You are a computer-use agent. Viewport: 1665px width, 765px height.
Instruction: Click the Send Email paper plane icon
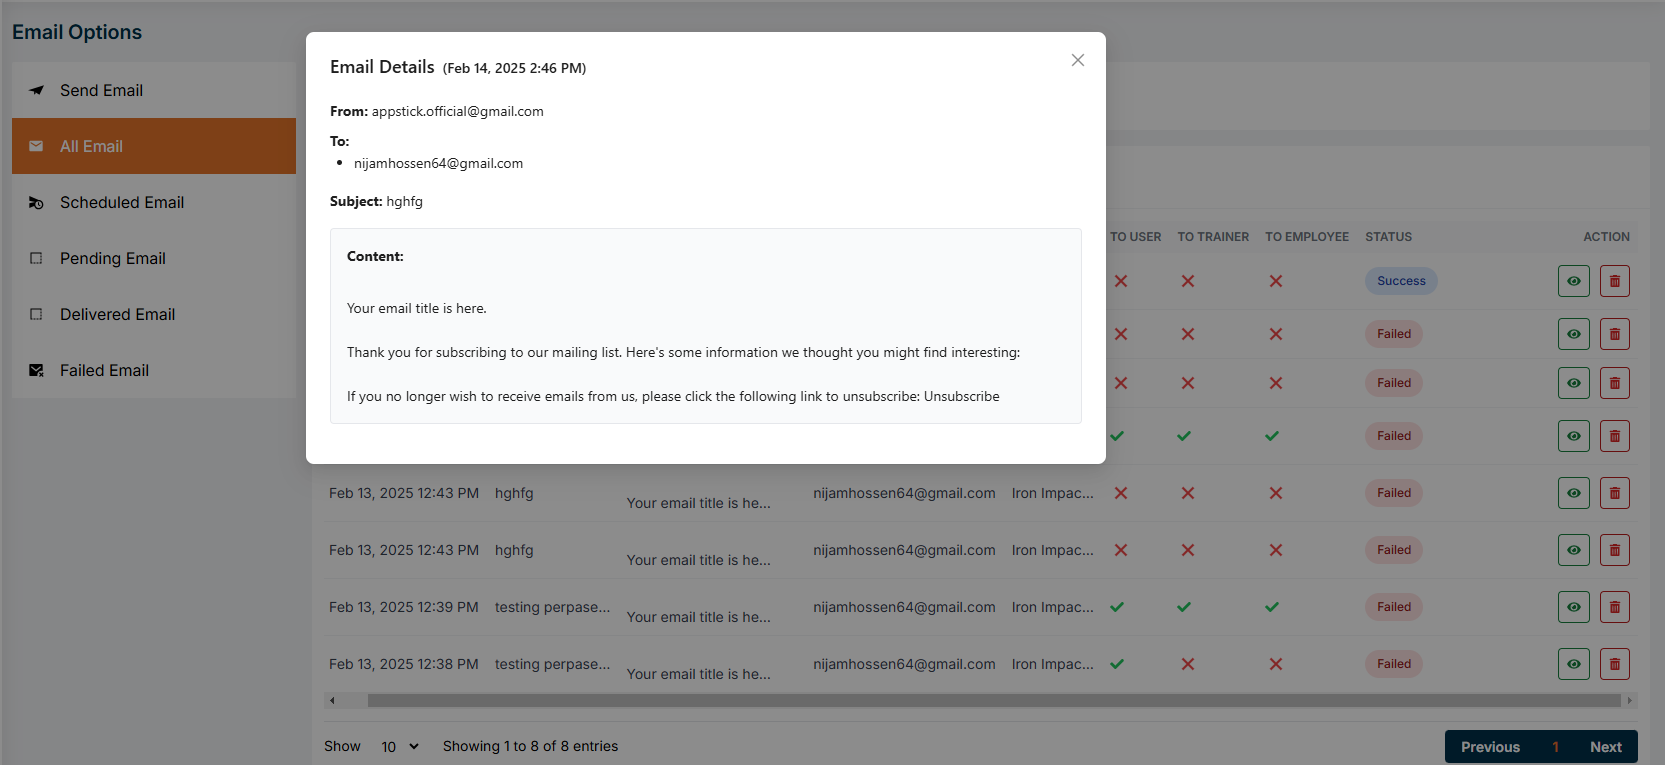(36, 90)
